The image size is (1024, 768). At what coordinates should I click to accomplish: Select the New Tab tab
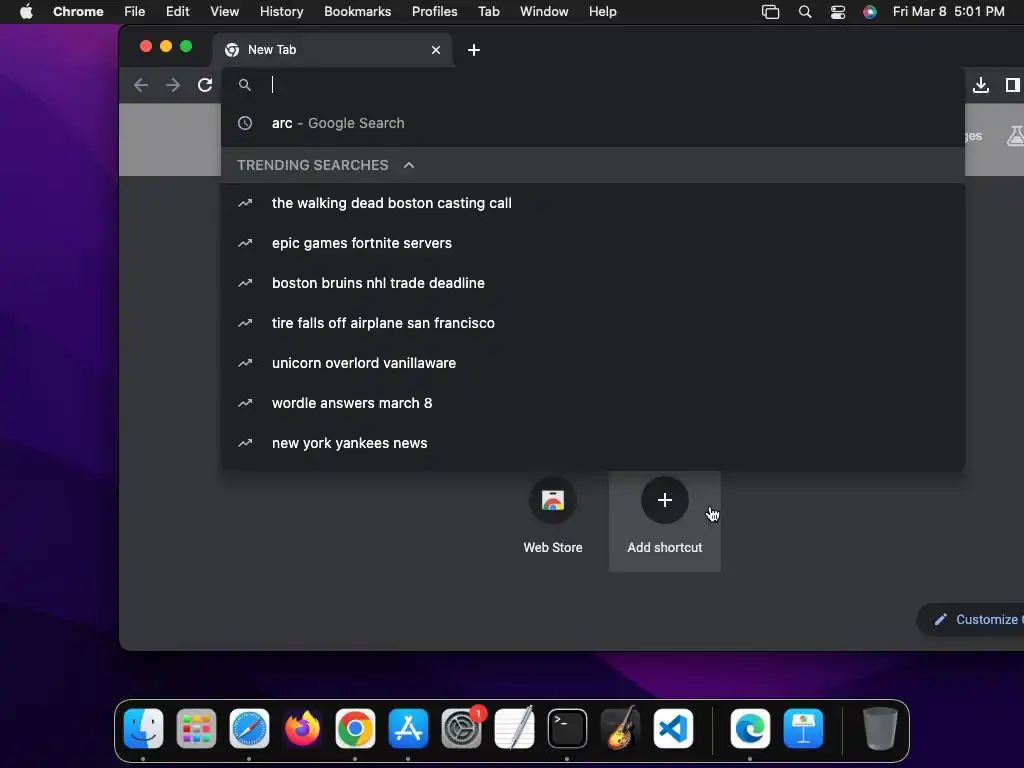[333, 50]
